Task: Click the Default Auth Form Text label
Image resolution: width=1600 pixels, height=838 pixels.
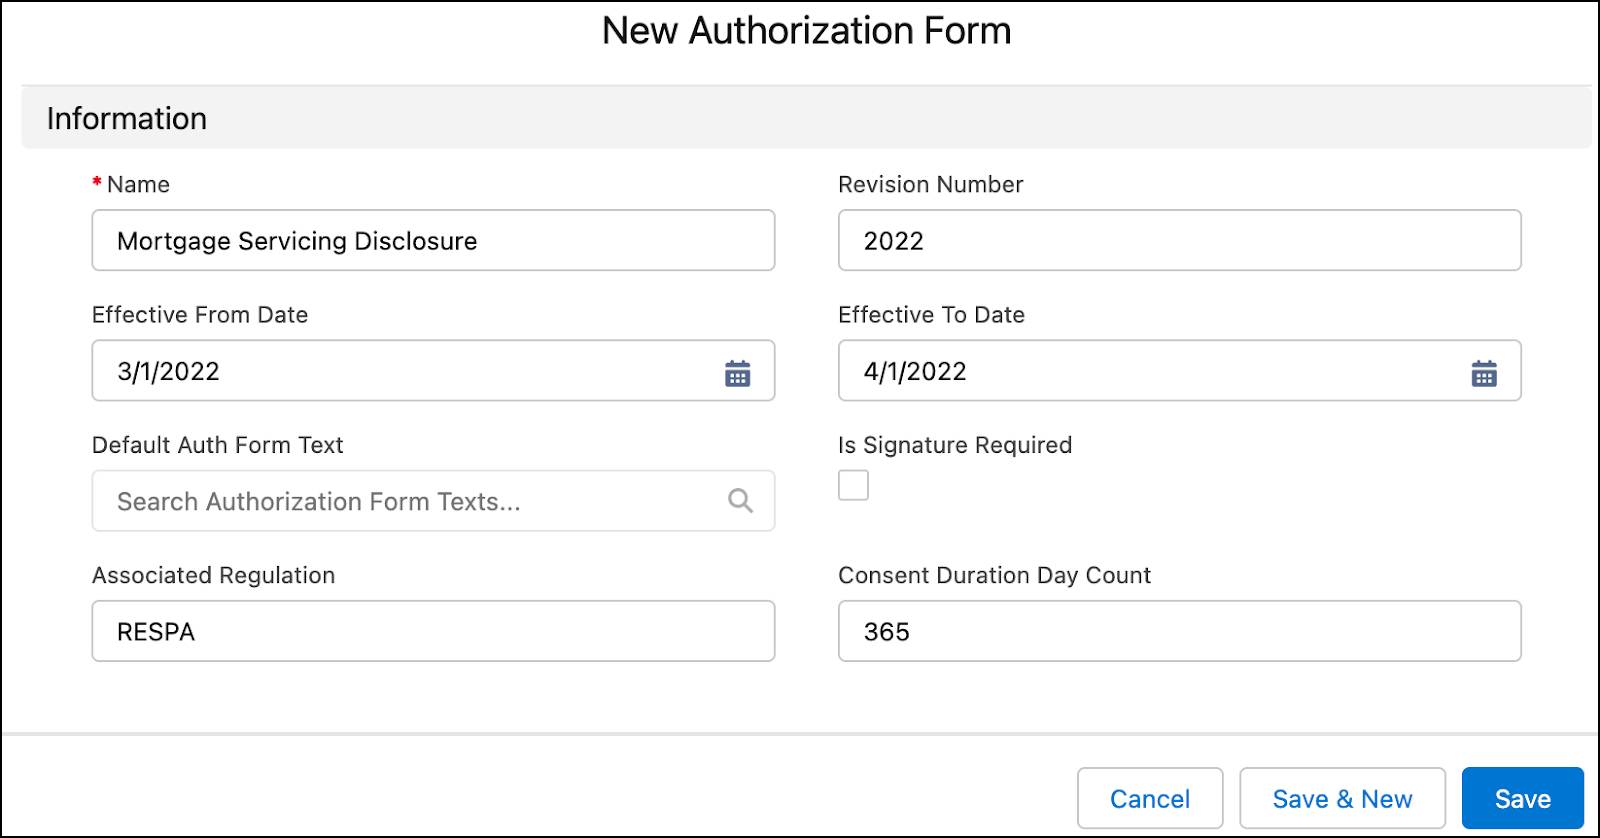Action: point(217,445)
